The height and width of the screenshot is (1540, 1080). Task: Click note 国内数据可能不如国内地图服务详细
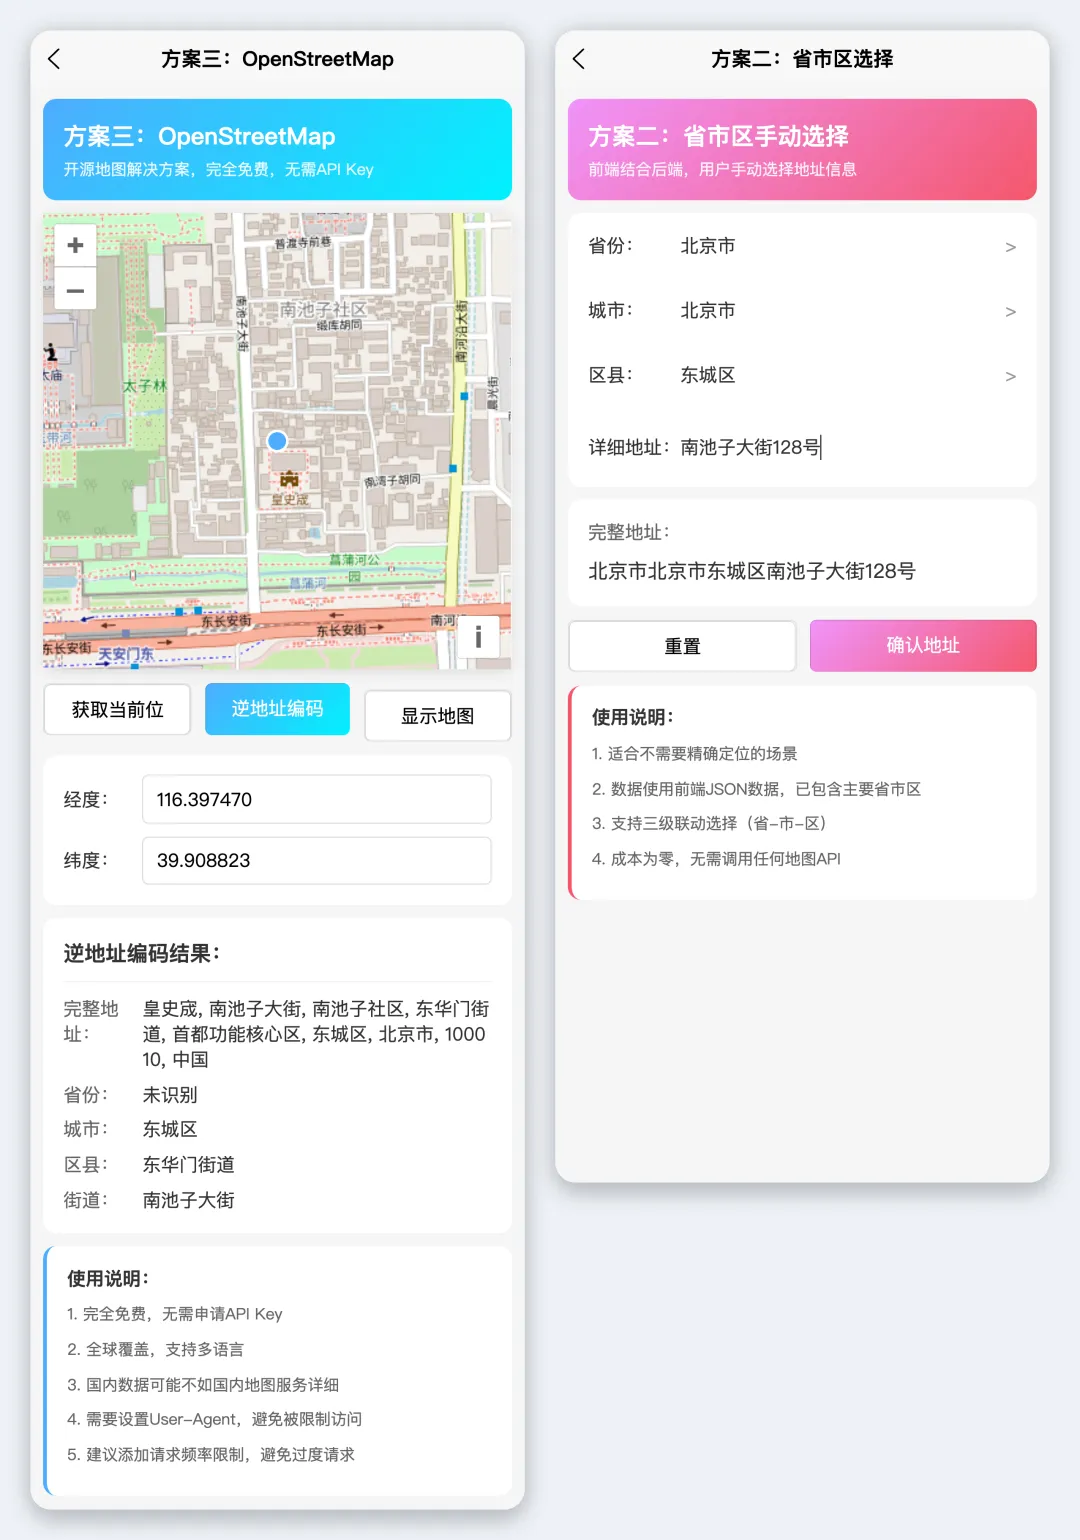[x=203, y=1384]
